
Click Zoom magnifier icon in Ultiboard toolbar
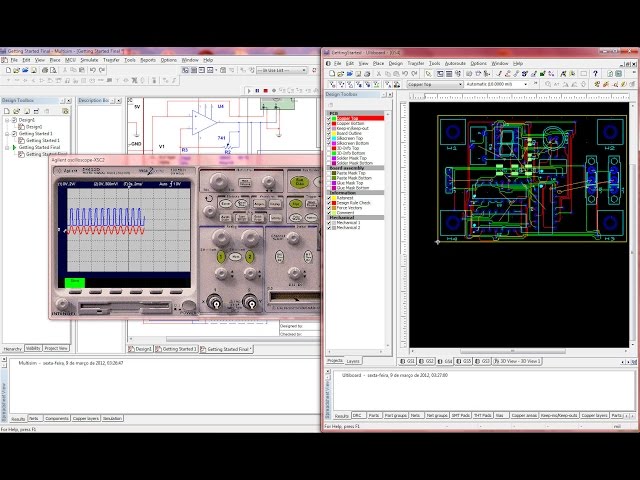point(548,84)
